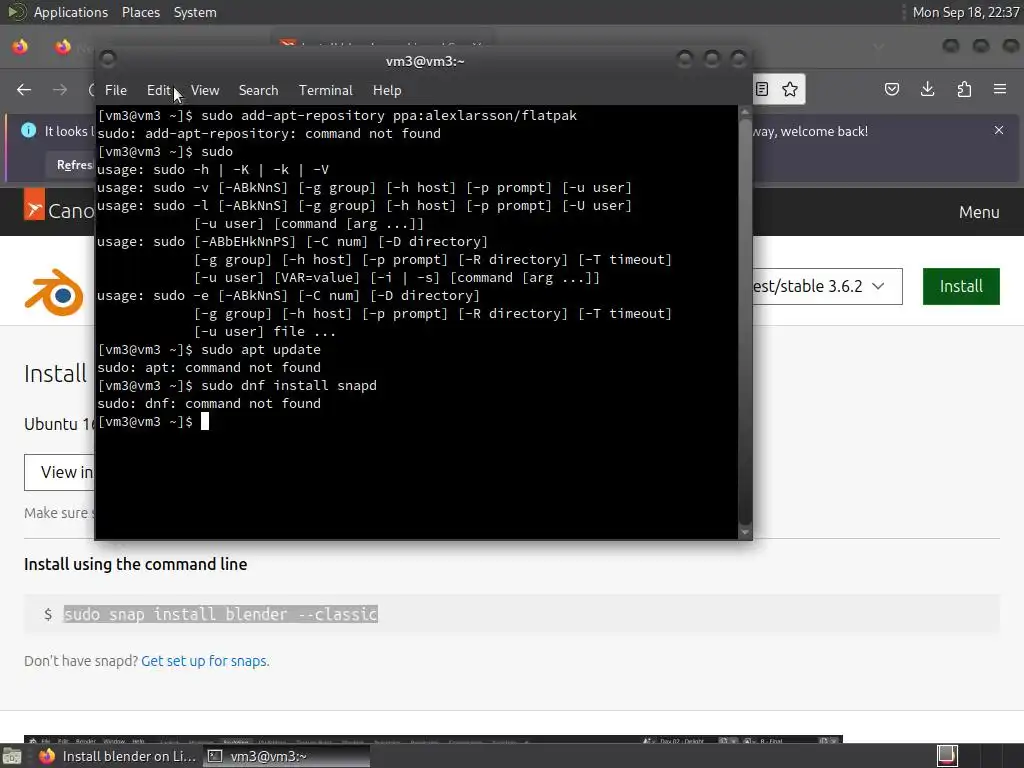Viewport: 1024px width, 768px height.
Task: Click the terminal scrollbar down arrow
Action: (744, 533)
